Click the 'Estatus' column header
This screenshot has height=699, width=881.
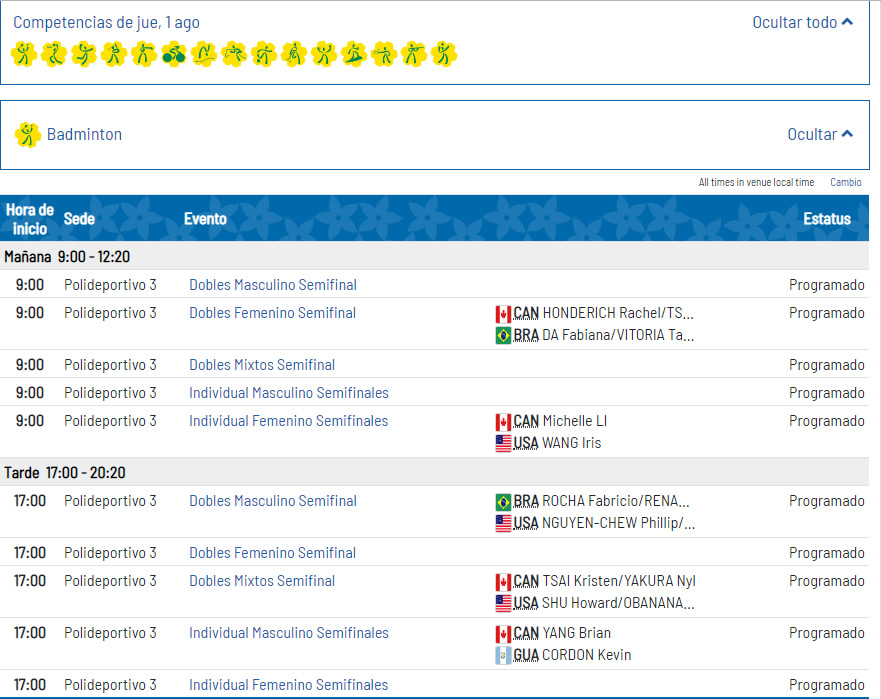click(x=827, y=219)
